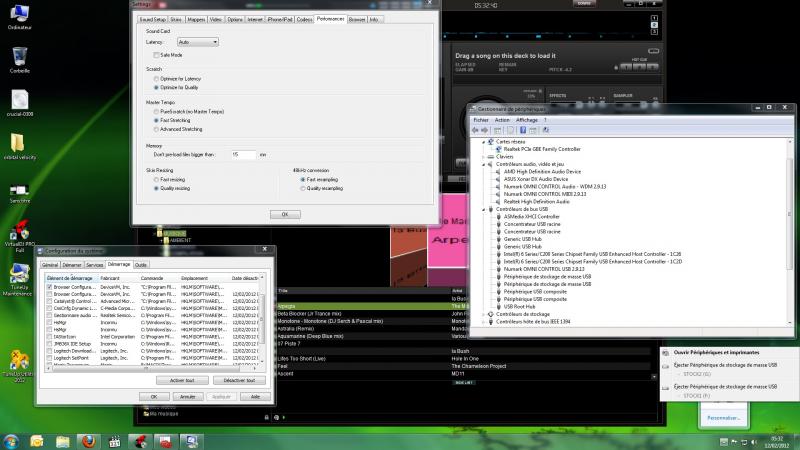Choose the Advanced Stretching option
The width and height of the screenshot is (800, 450).
pos(155,129)
